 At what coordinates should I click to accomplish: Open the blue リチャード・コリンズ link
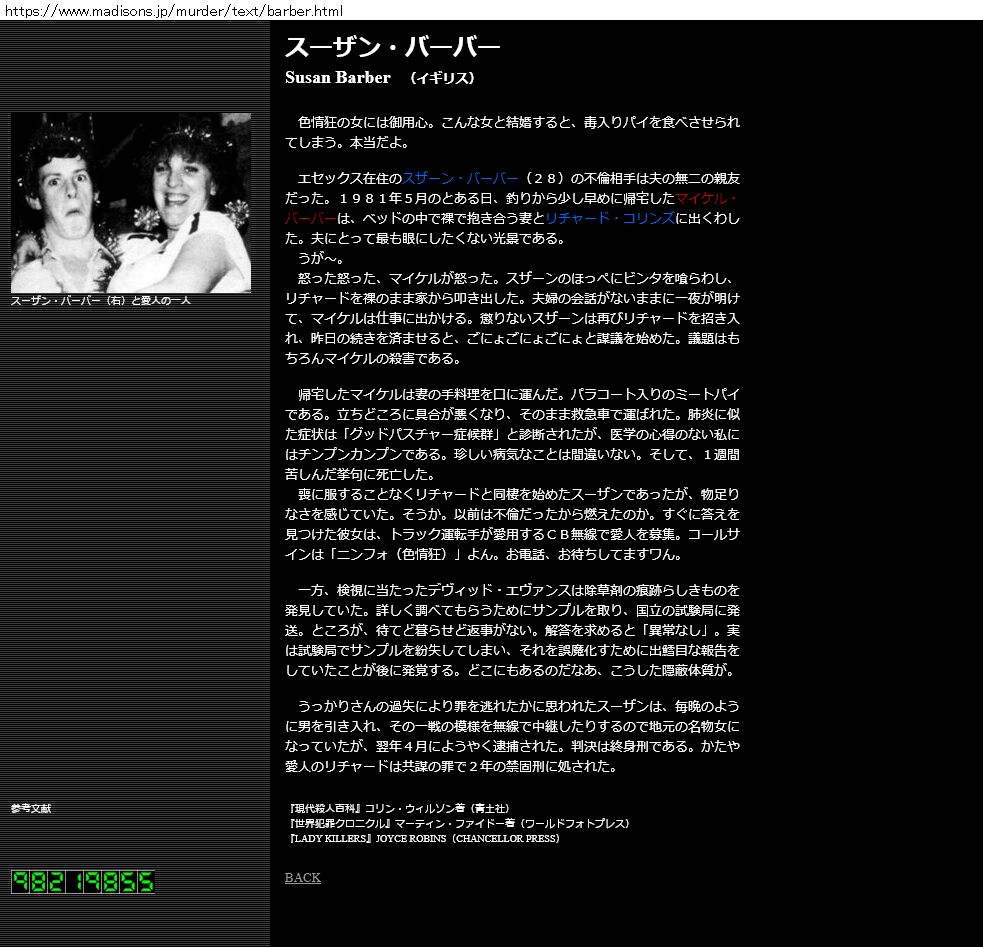pyautogui.click(x=609, y=218)
